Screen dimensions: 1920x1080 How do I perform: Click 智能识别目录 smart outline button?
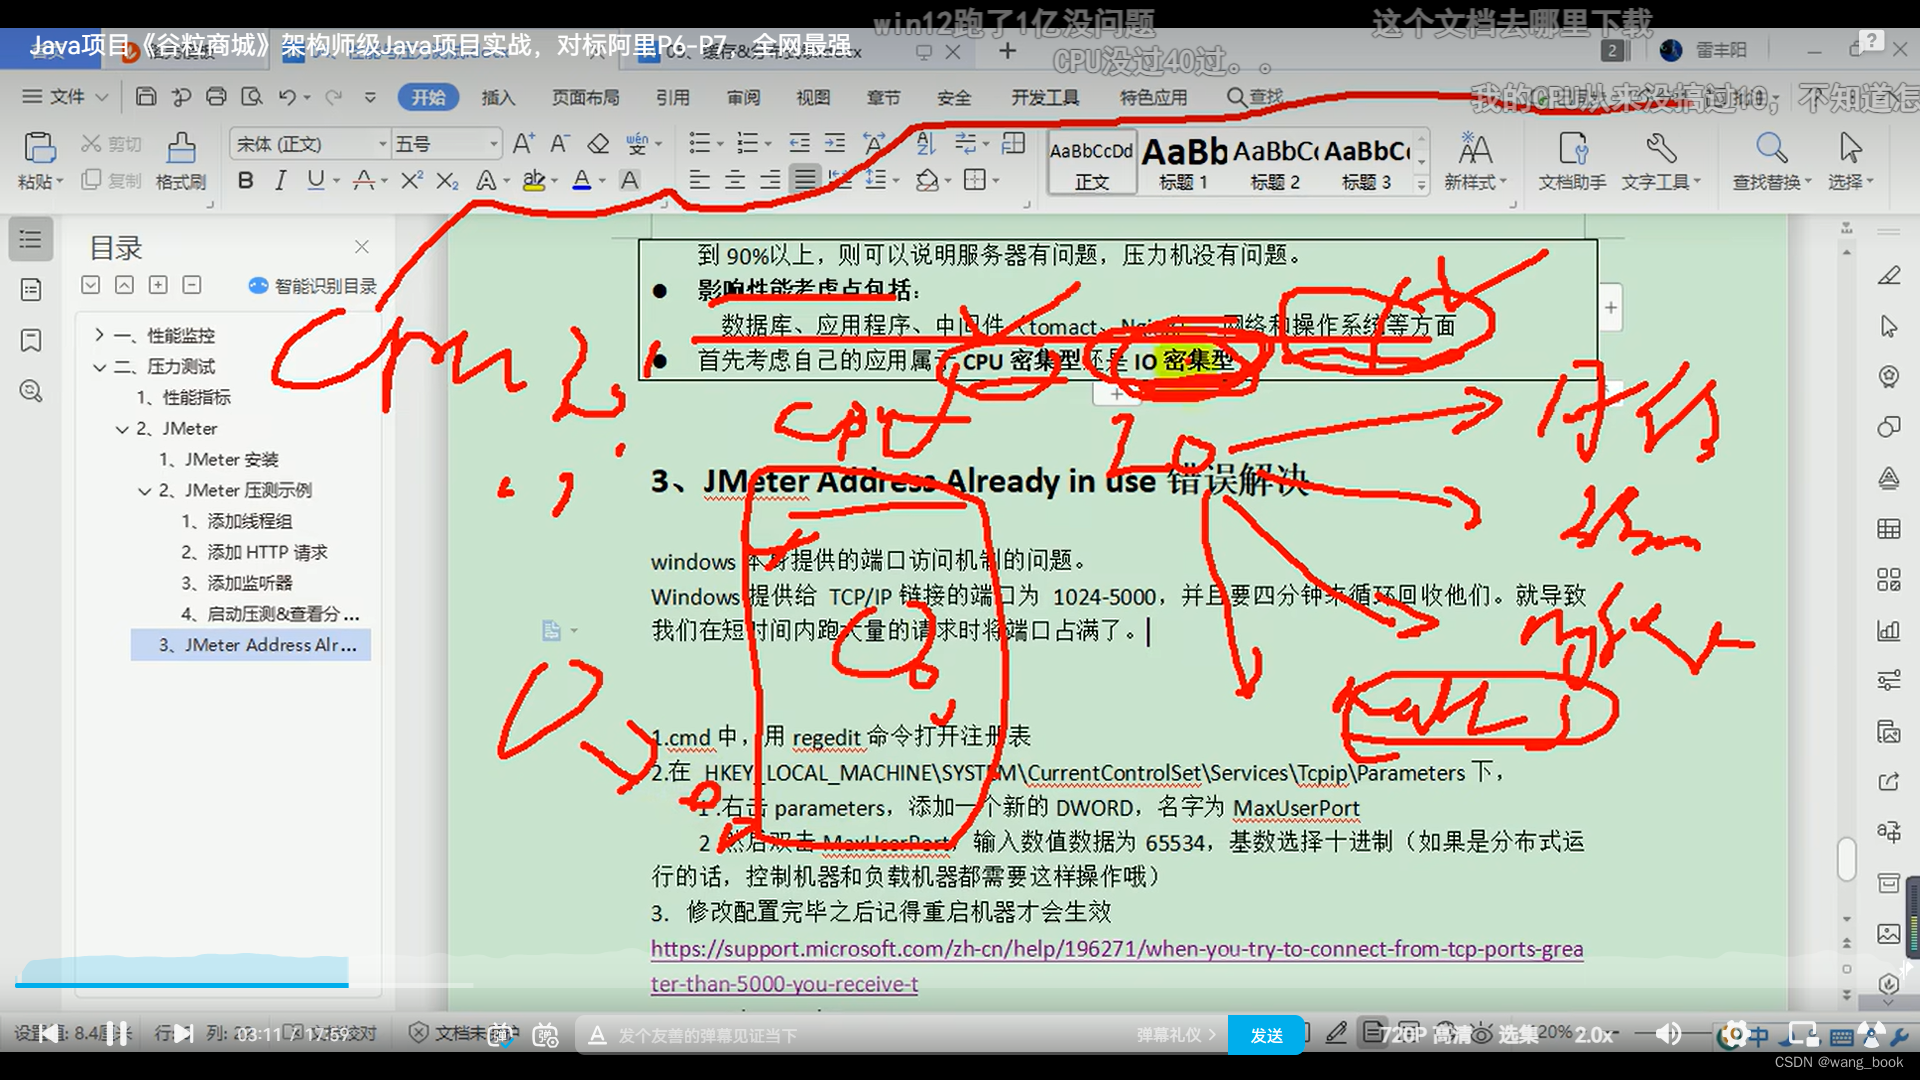point(313,286)
